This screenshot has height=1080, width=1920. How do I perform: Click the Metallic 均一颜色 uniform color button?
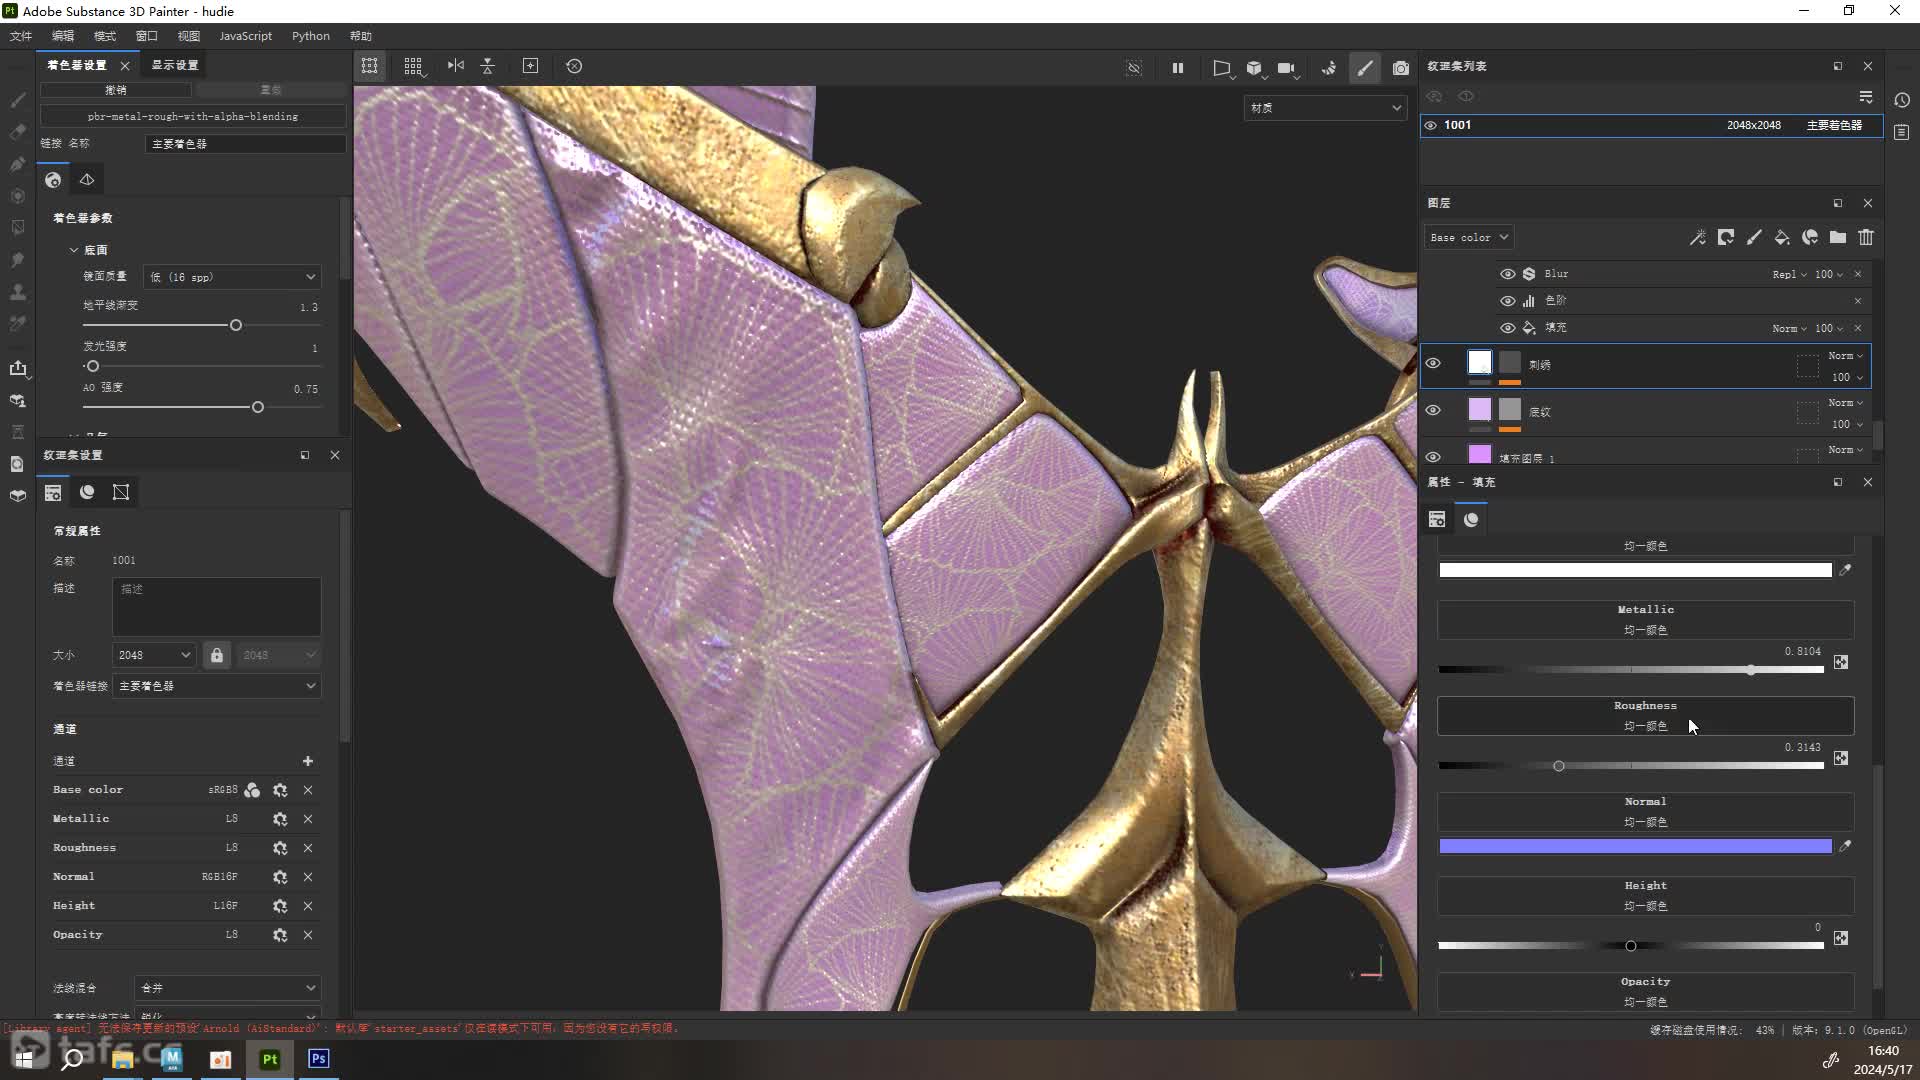click(1645, 620)
